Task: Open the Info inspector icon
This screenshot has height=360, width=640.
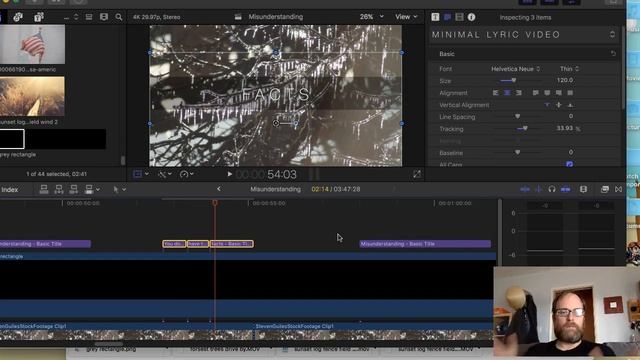Action: (471, 17)
